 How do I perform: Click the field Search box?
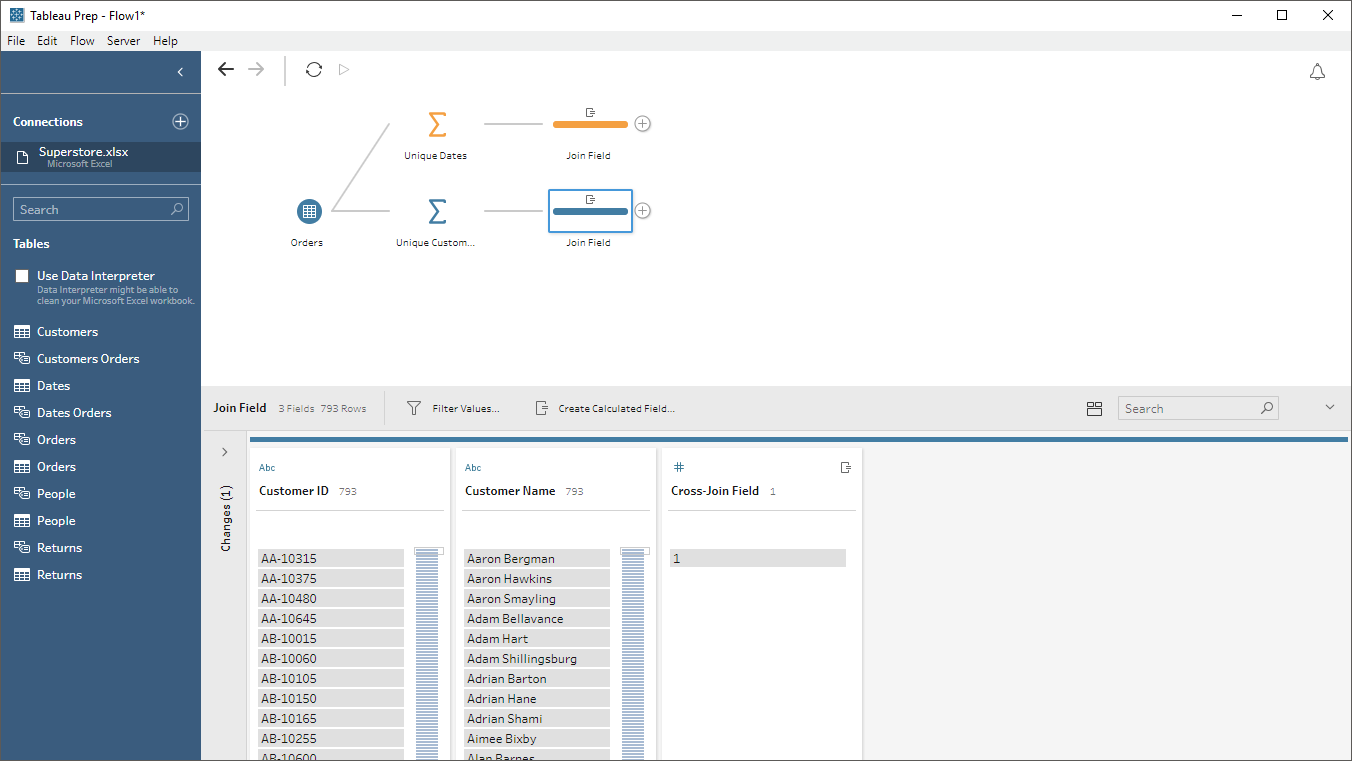tap(1198, 408)
